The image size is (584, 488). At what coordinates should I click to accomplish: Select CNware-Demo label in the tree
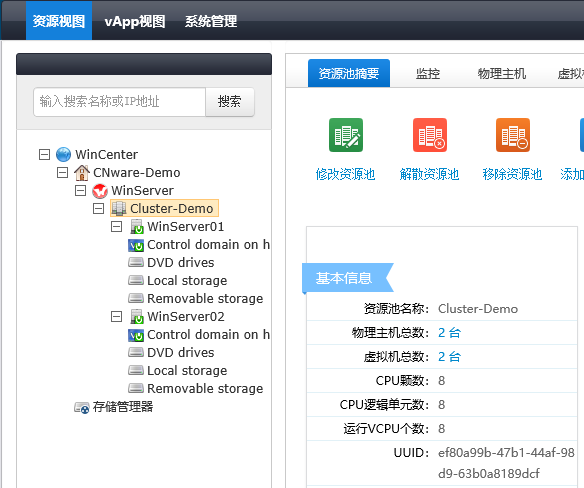point(137,172)
